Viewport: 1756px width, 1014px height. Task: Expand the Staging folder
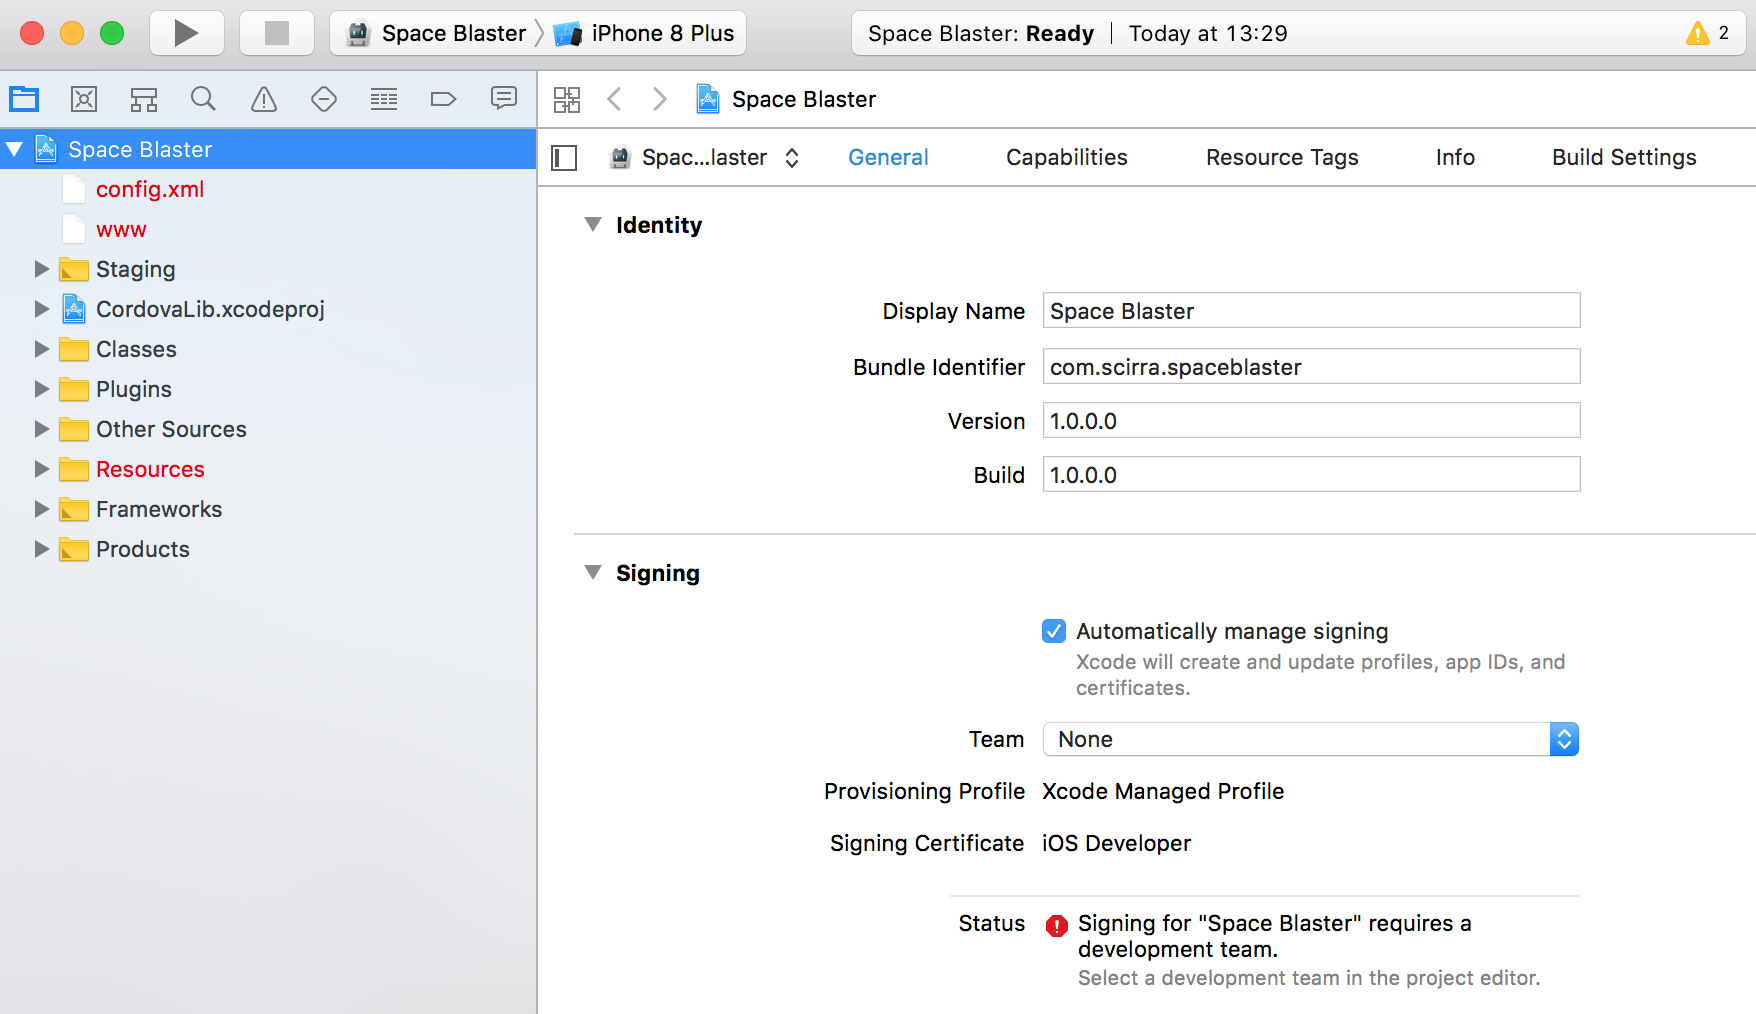pyautogui.click(x=42, y=269)
